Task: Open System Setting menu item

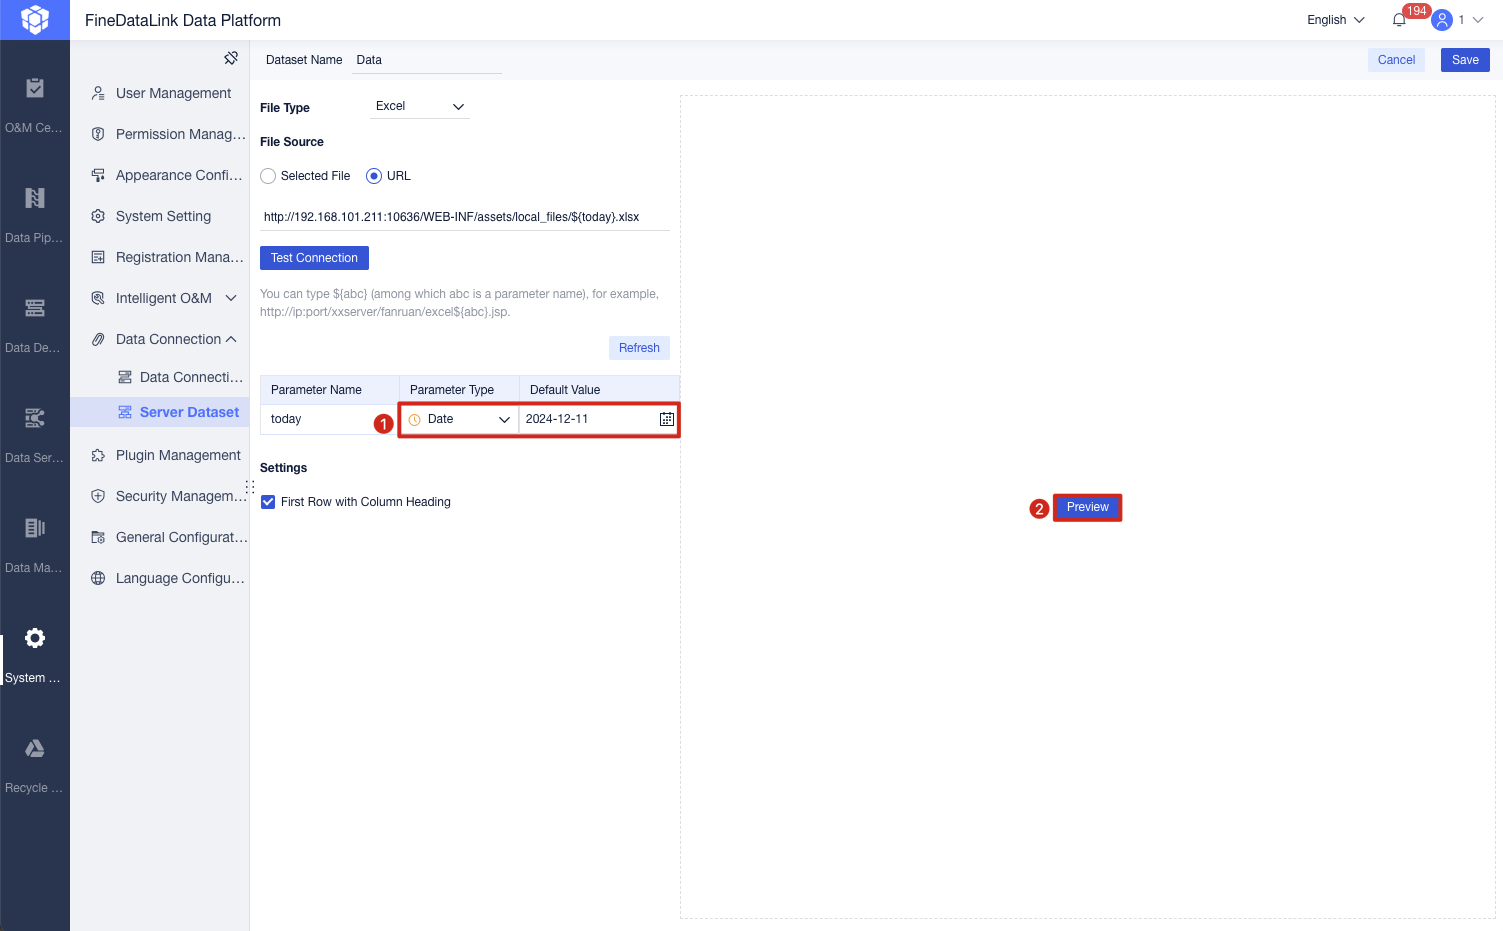Action: [x=160, y=216]
